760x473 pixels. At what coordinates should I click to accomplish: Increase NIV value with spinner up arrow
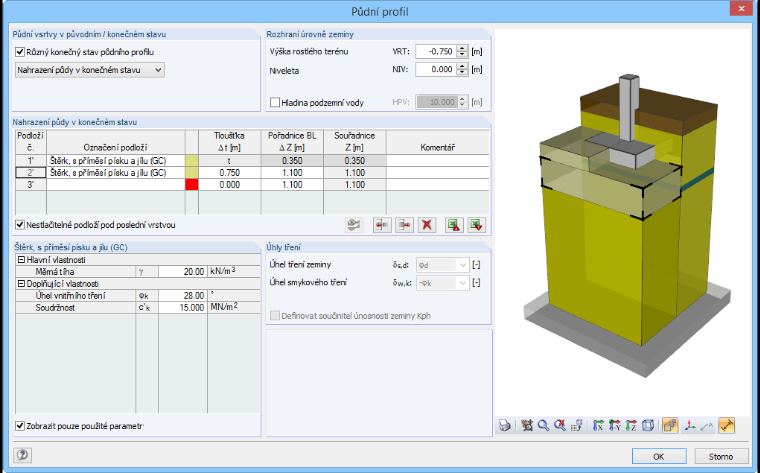point(462,66)
